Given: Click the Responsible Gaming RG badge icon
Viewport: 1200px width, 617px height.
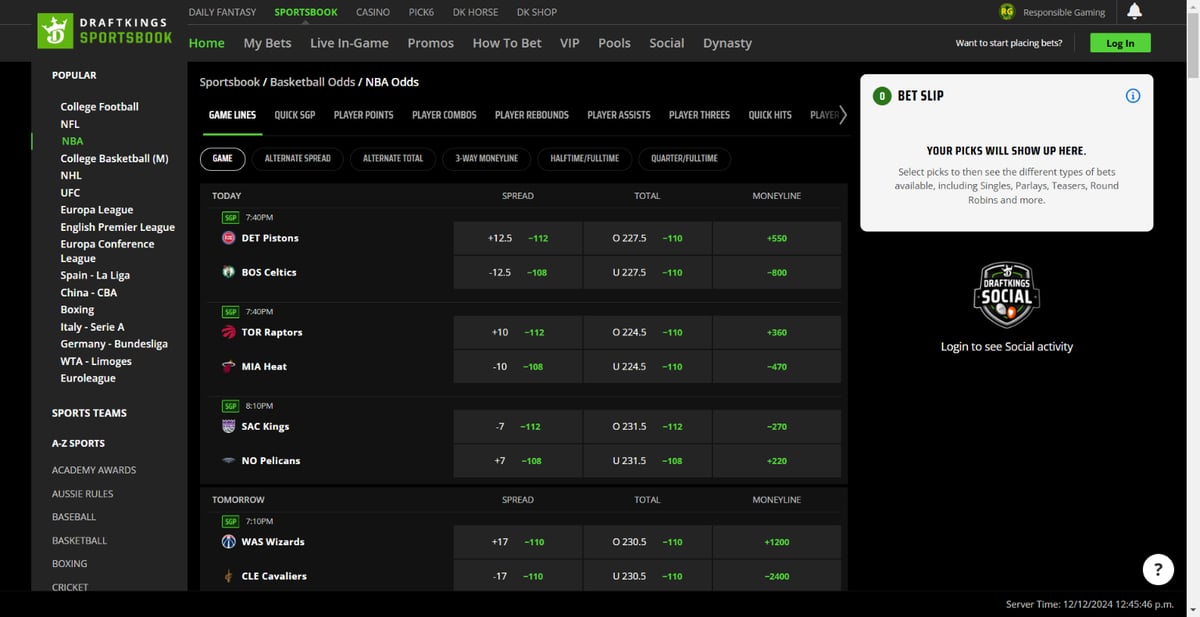Looking at the screenshot, I should [1007, 12].
